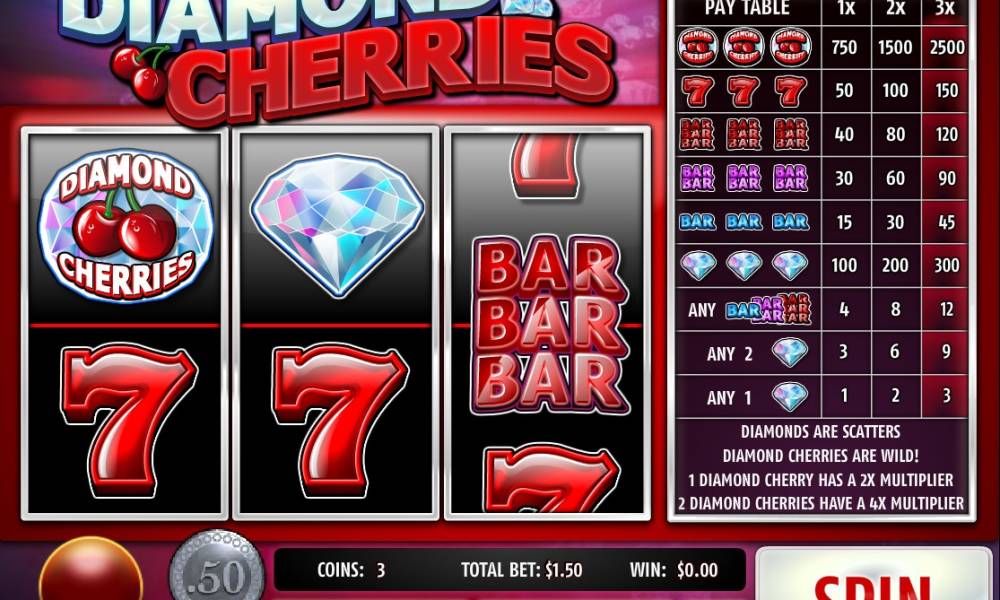Select the 1x column header in pay table
This screenshot has height=600, width=1000.
(x=846, y=8)
